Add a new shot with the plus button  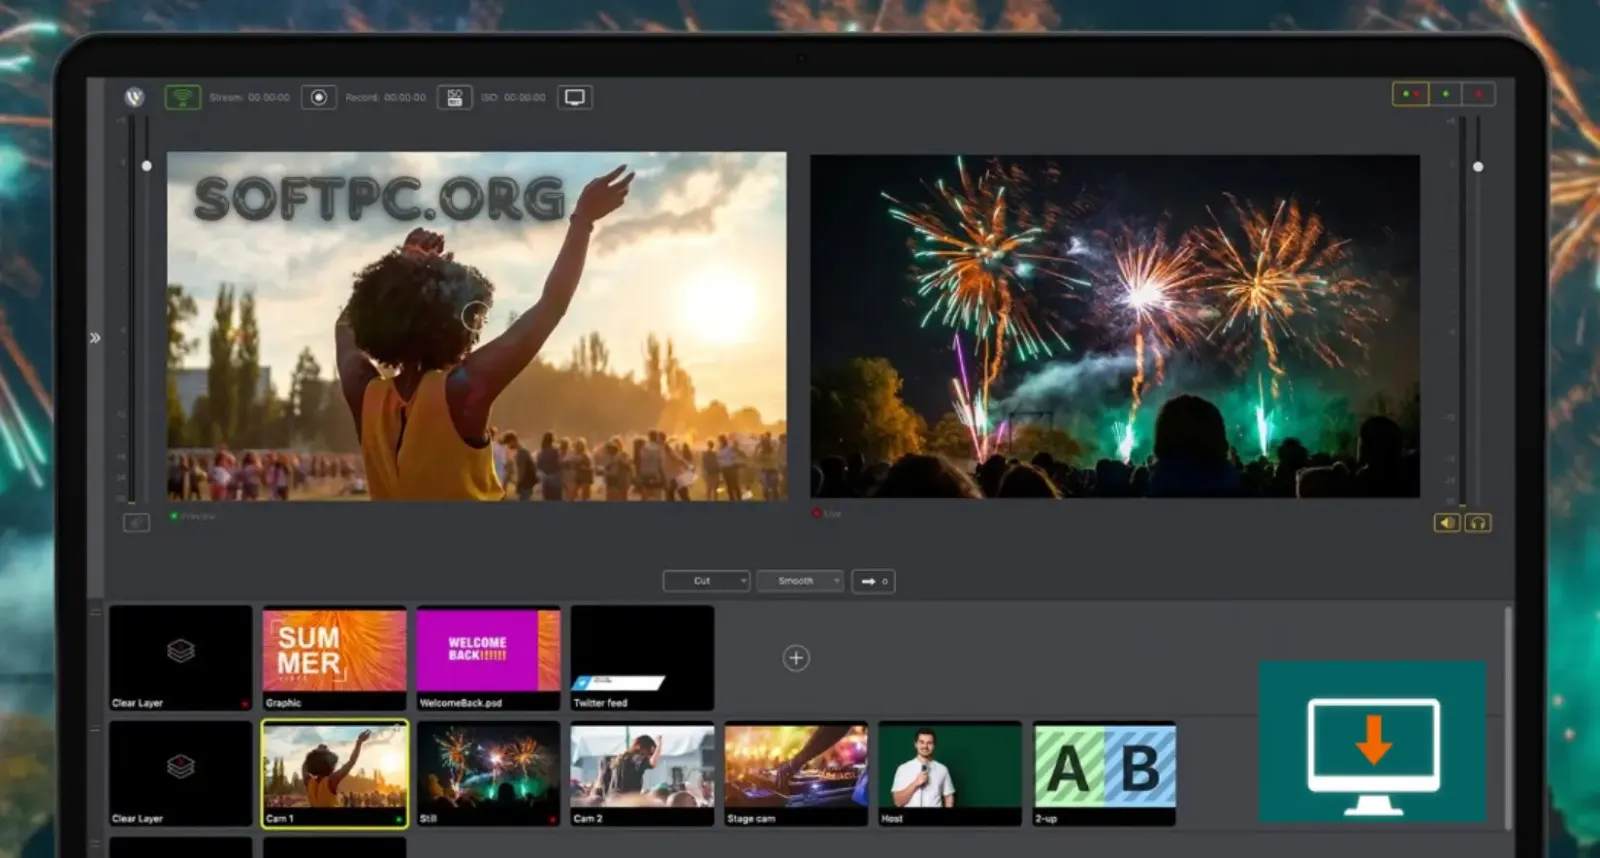tap(796, 658)
